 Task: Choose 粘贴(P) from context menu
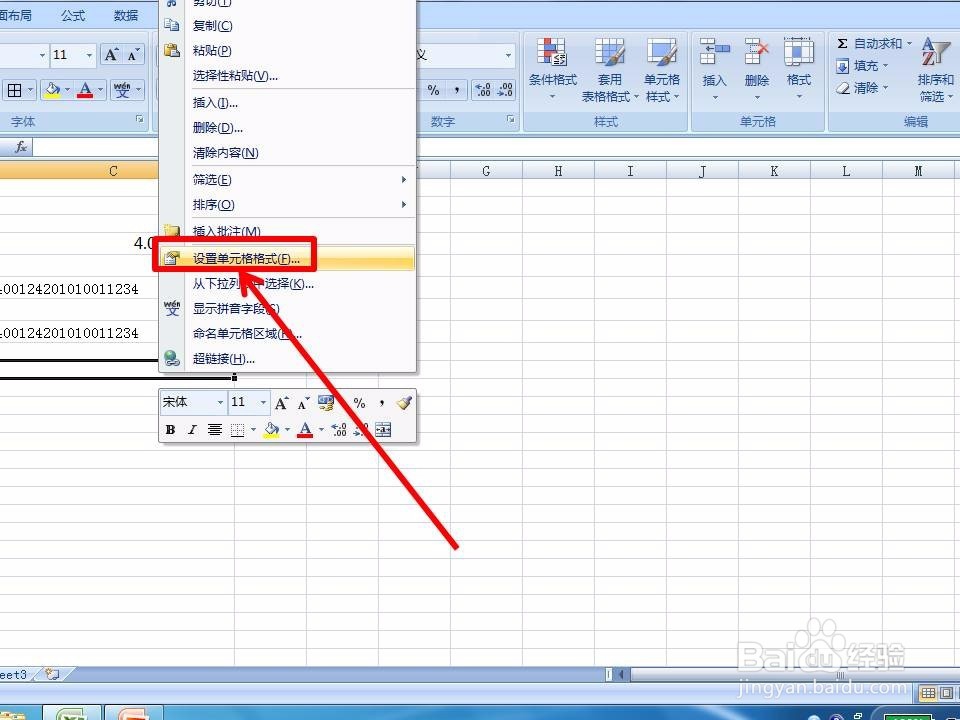pyautogui.click(x=288, y=51)
